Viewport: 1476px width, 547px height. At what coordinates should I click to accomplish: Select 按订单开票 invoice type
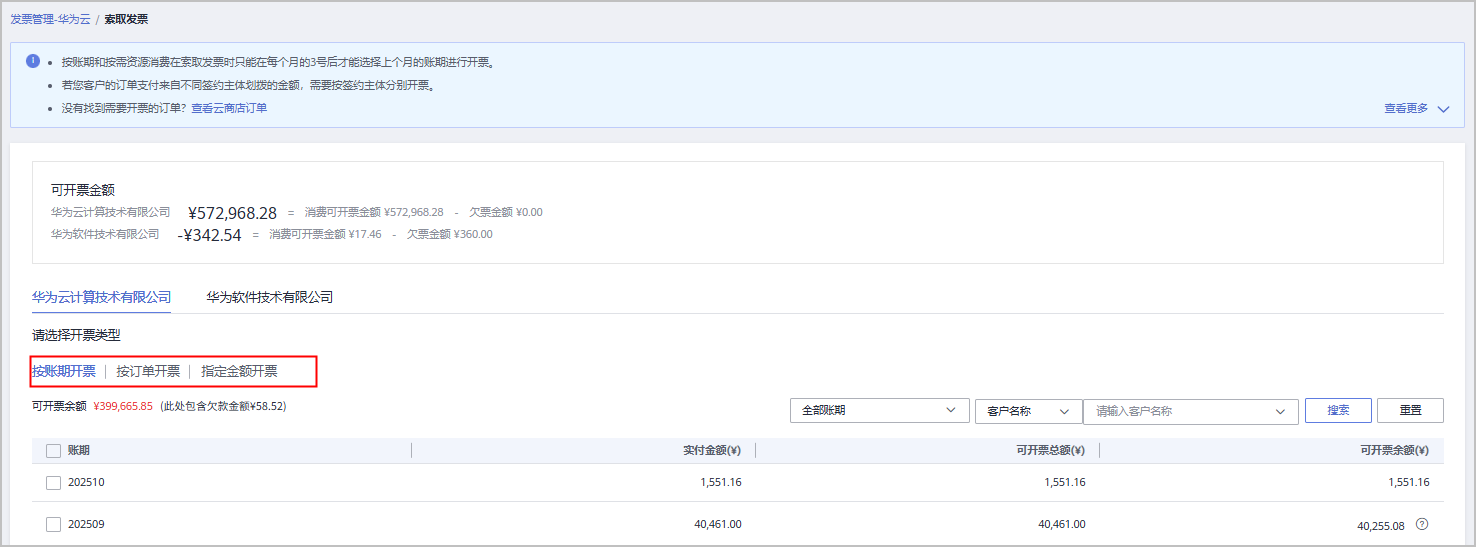pyautogui.click(x=148, y=371)
